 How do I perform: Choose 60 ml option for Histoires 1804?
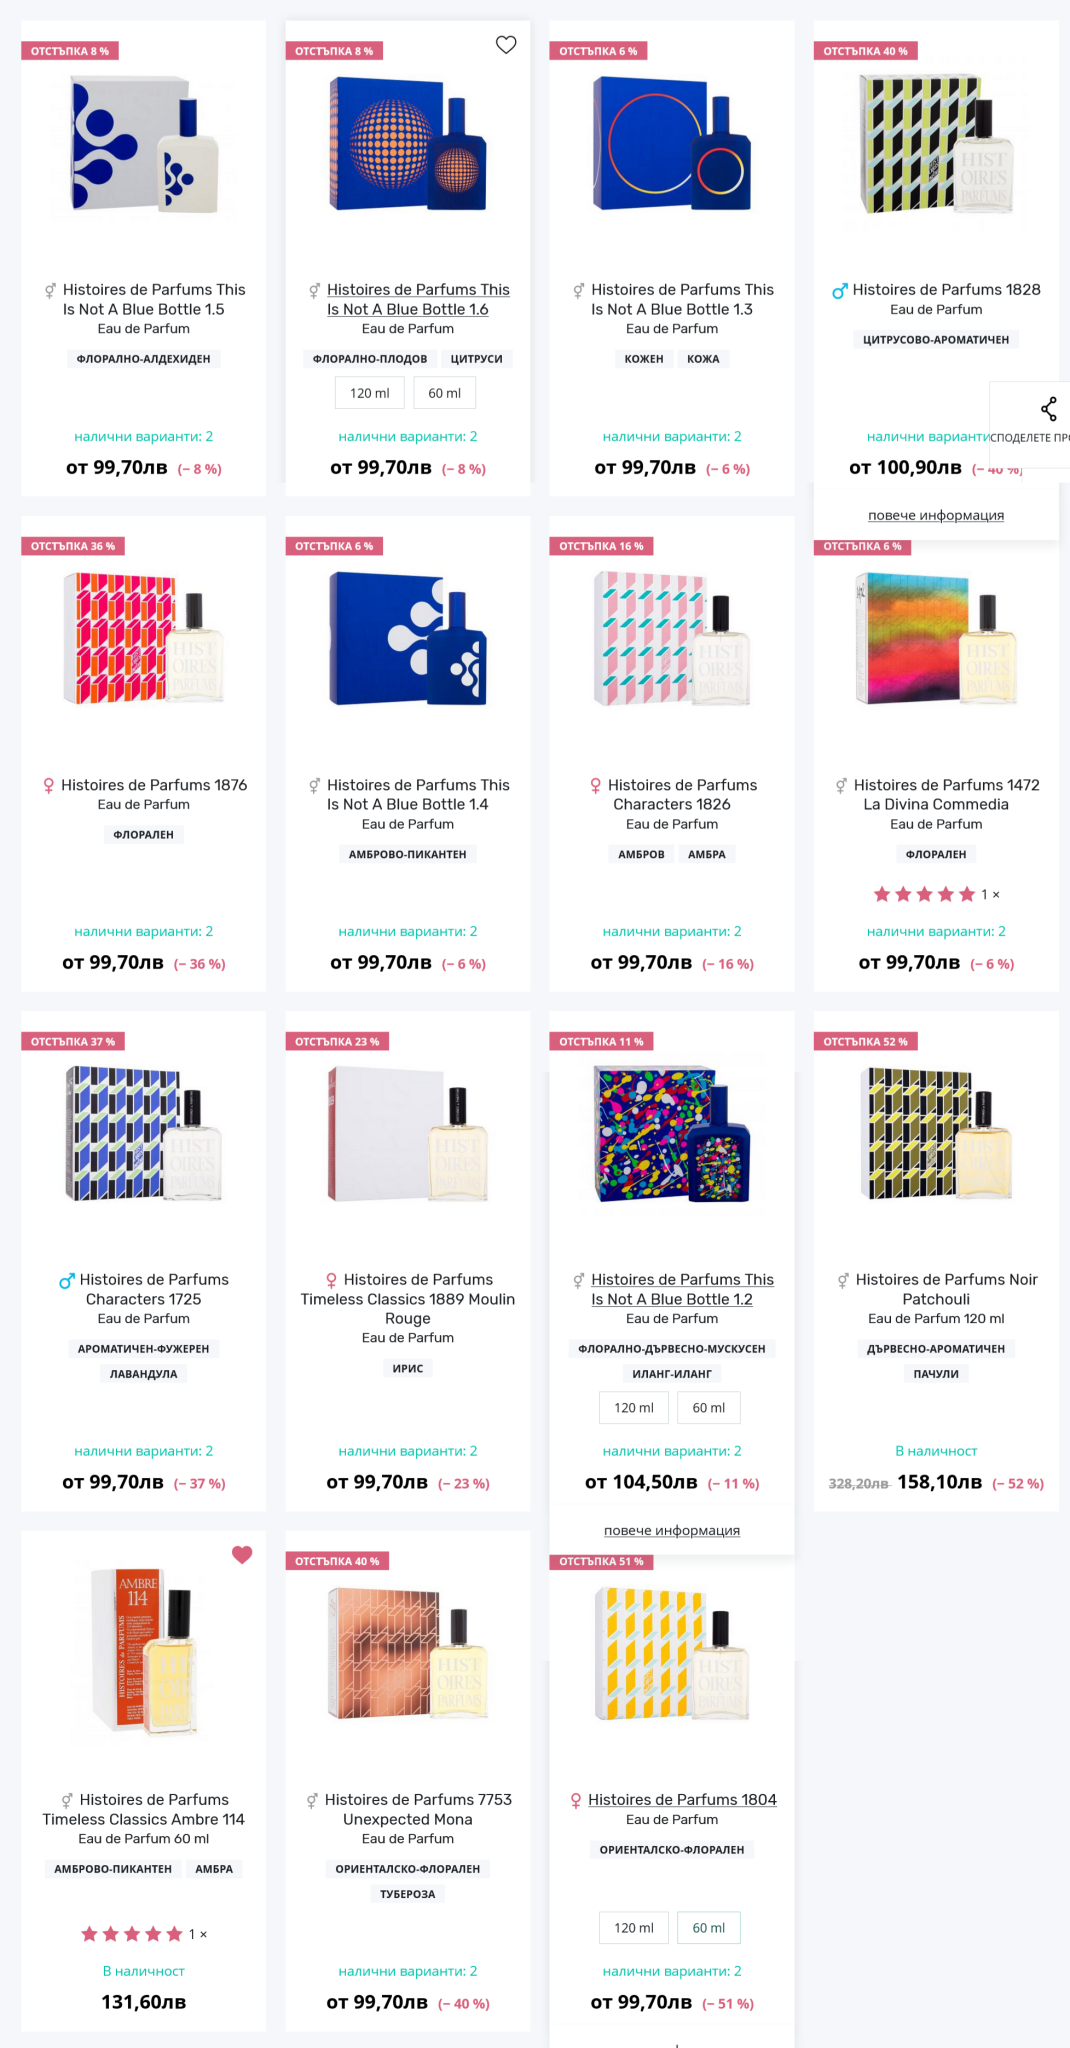(x=708, y=1928)
